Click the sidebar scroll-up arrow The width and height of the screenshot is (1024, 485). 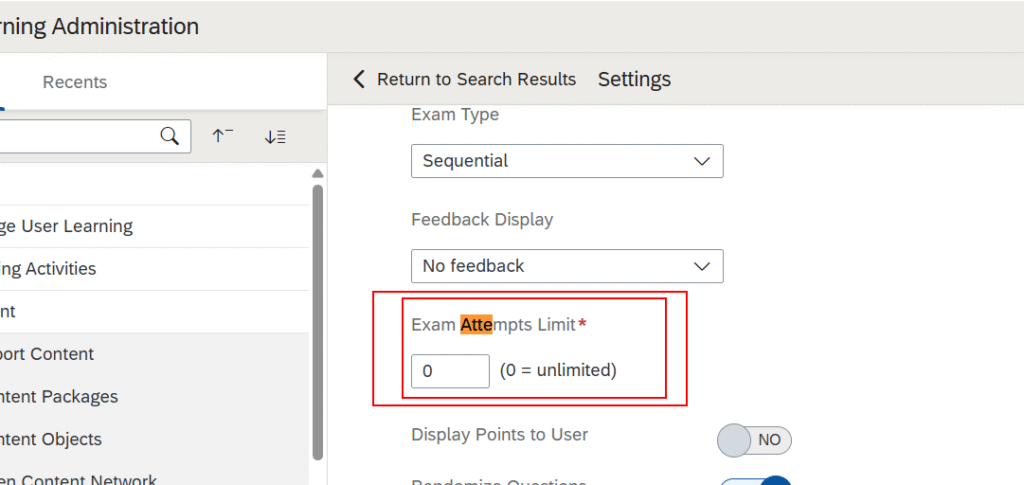coord(318,174)
